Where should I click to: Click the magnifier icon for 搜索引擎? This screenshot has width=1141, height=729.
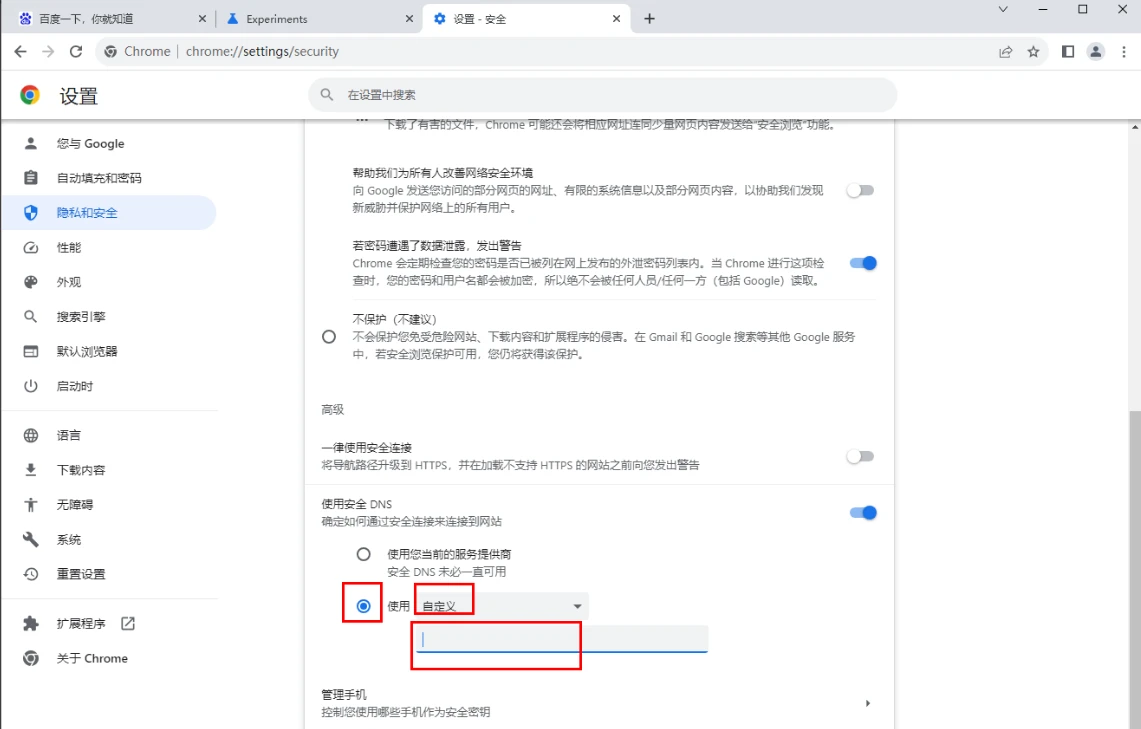tap(31, 316)
